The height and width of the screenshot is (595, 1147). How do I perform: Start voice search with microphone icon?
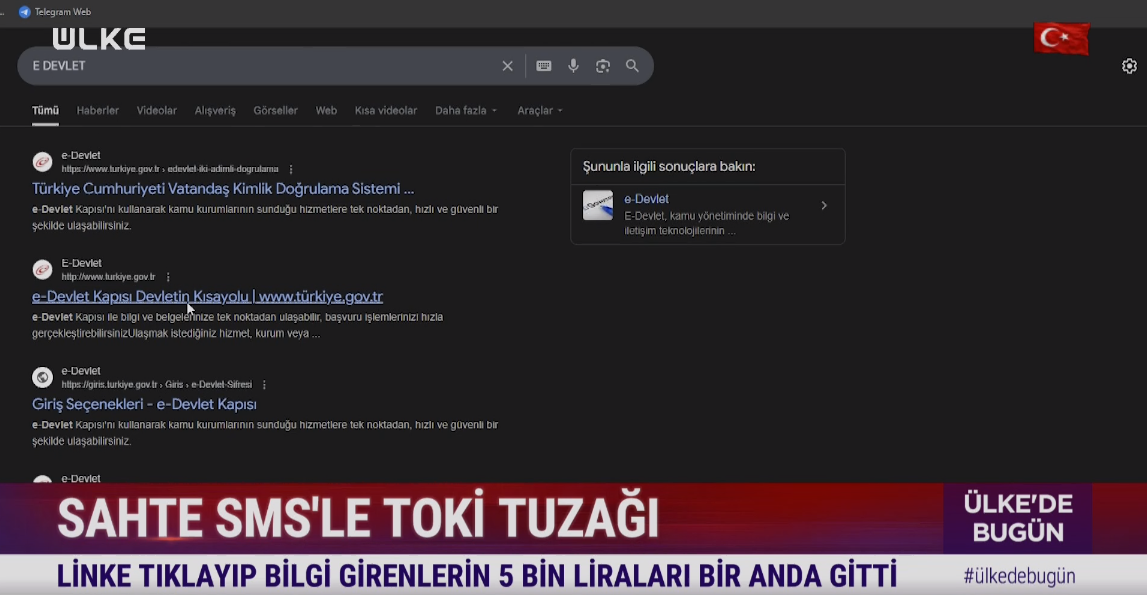[573, 66]
